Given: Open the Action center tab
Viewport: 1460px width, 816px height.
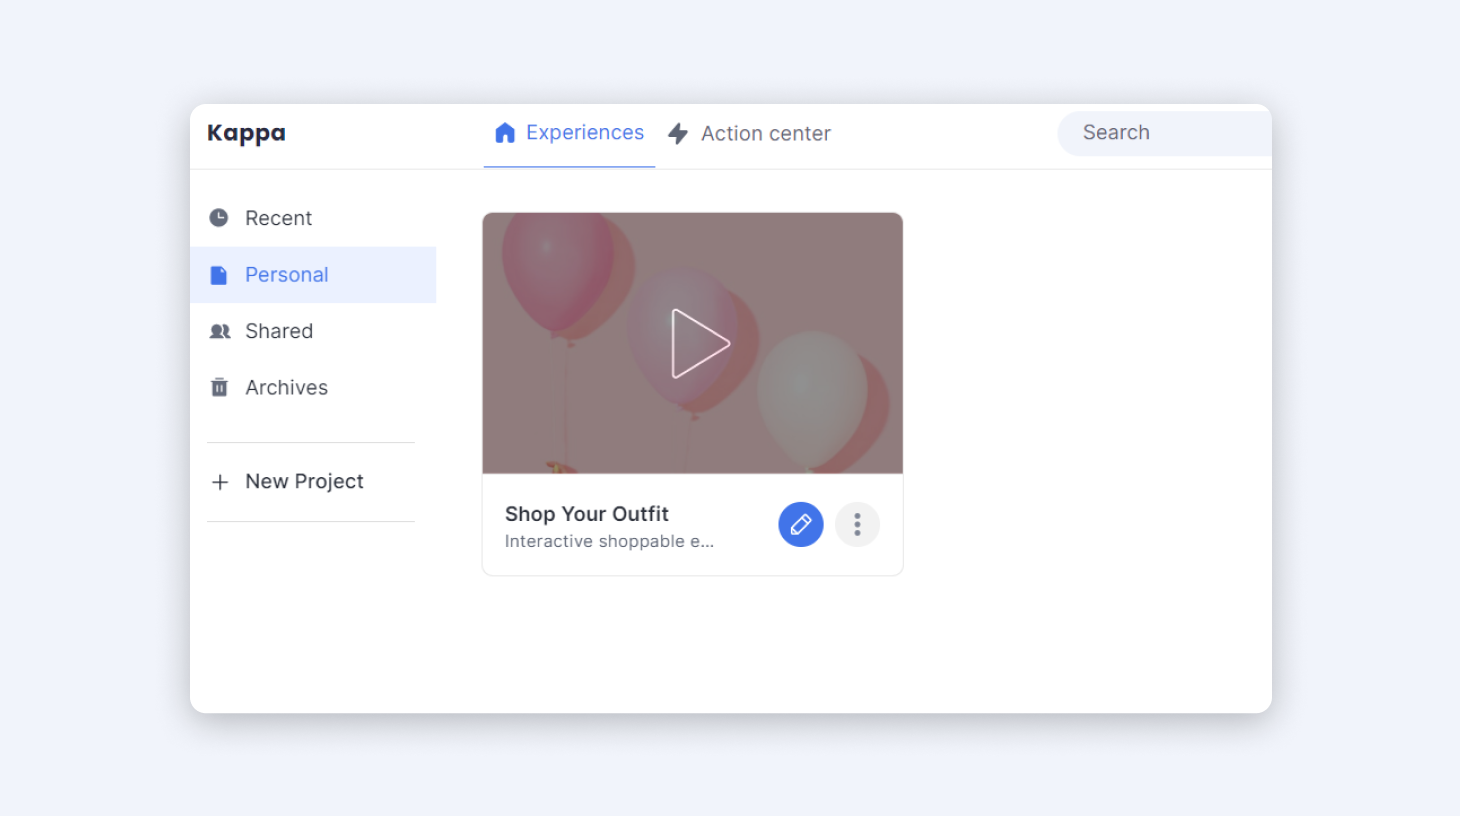Looking at the screenshot, I should pos(765,134).
